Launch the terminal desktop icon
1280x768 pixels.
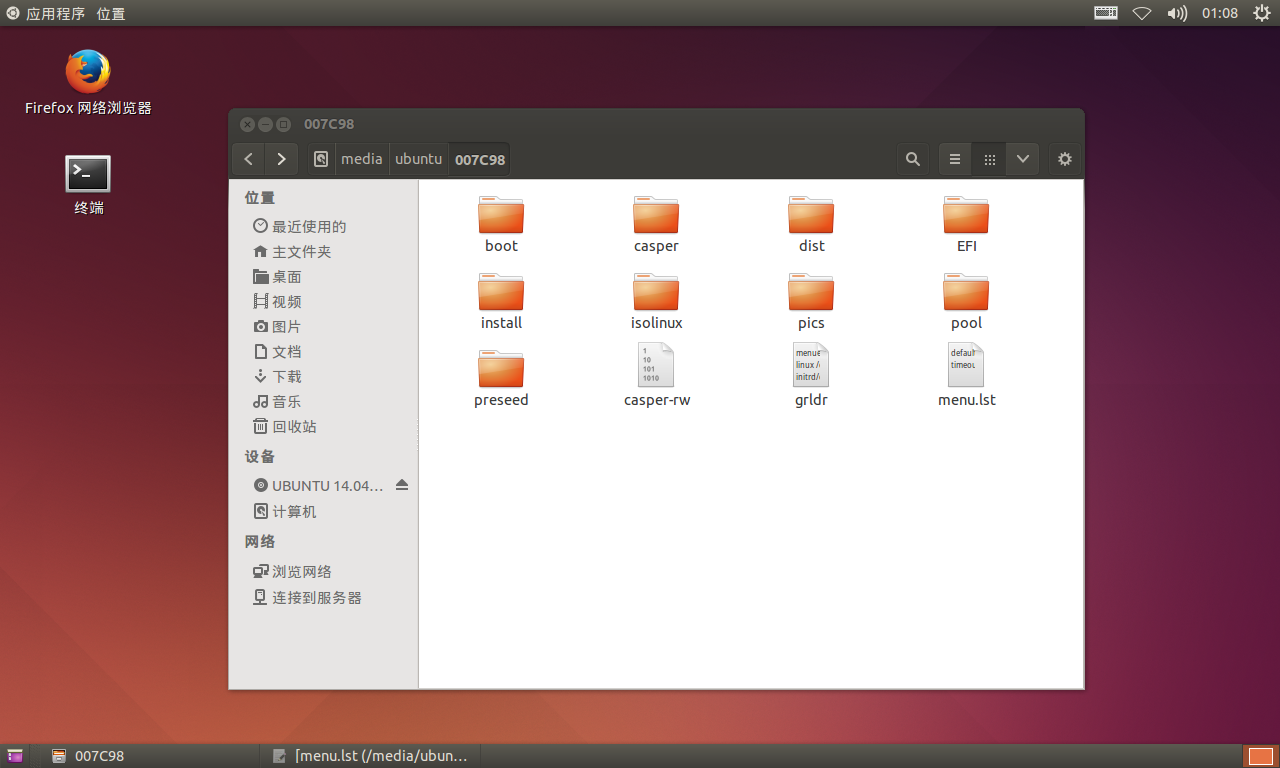[x=88, y=186]
